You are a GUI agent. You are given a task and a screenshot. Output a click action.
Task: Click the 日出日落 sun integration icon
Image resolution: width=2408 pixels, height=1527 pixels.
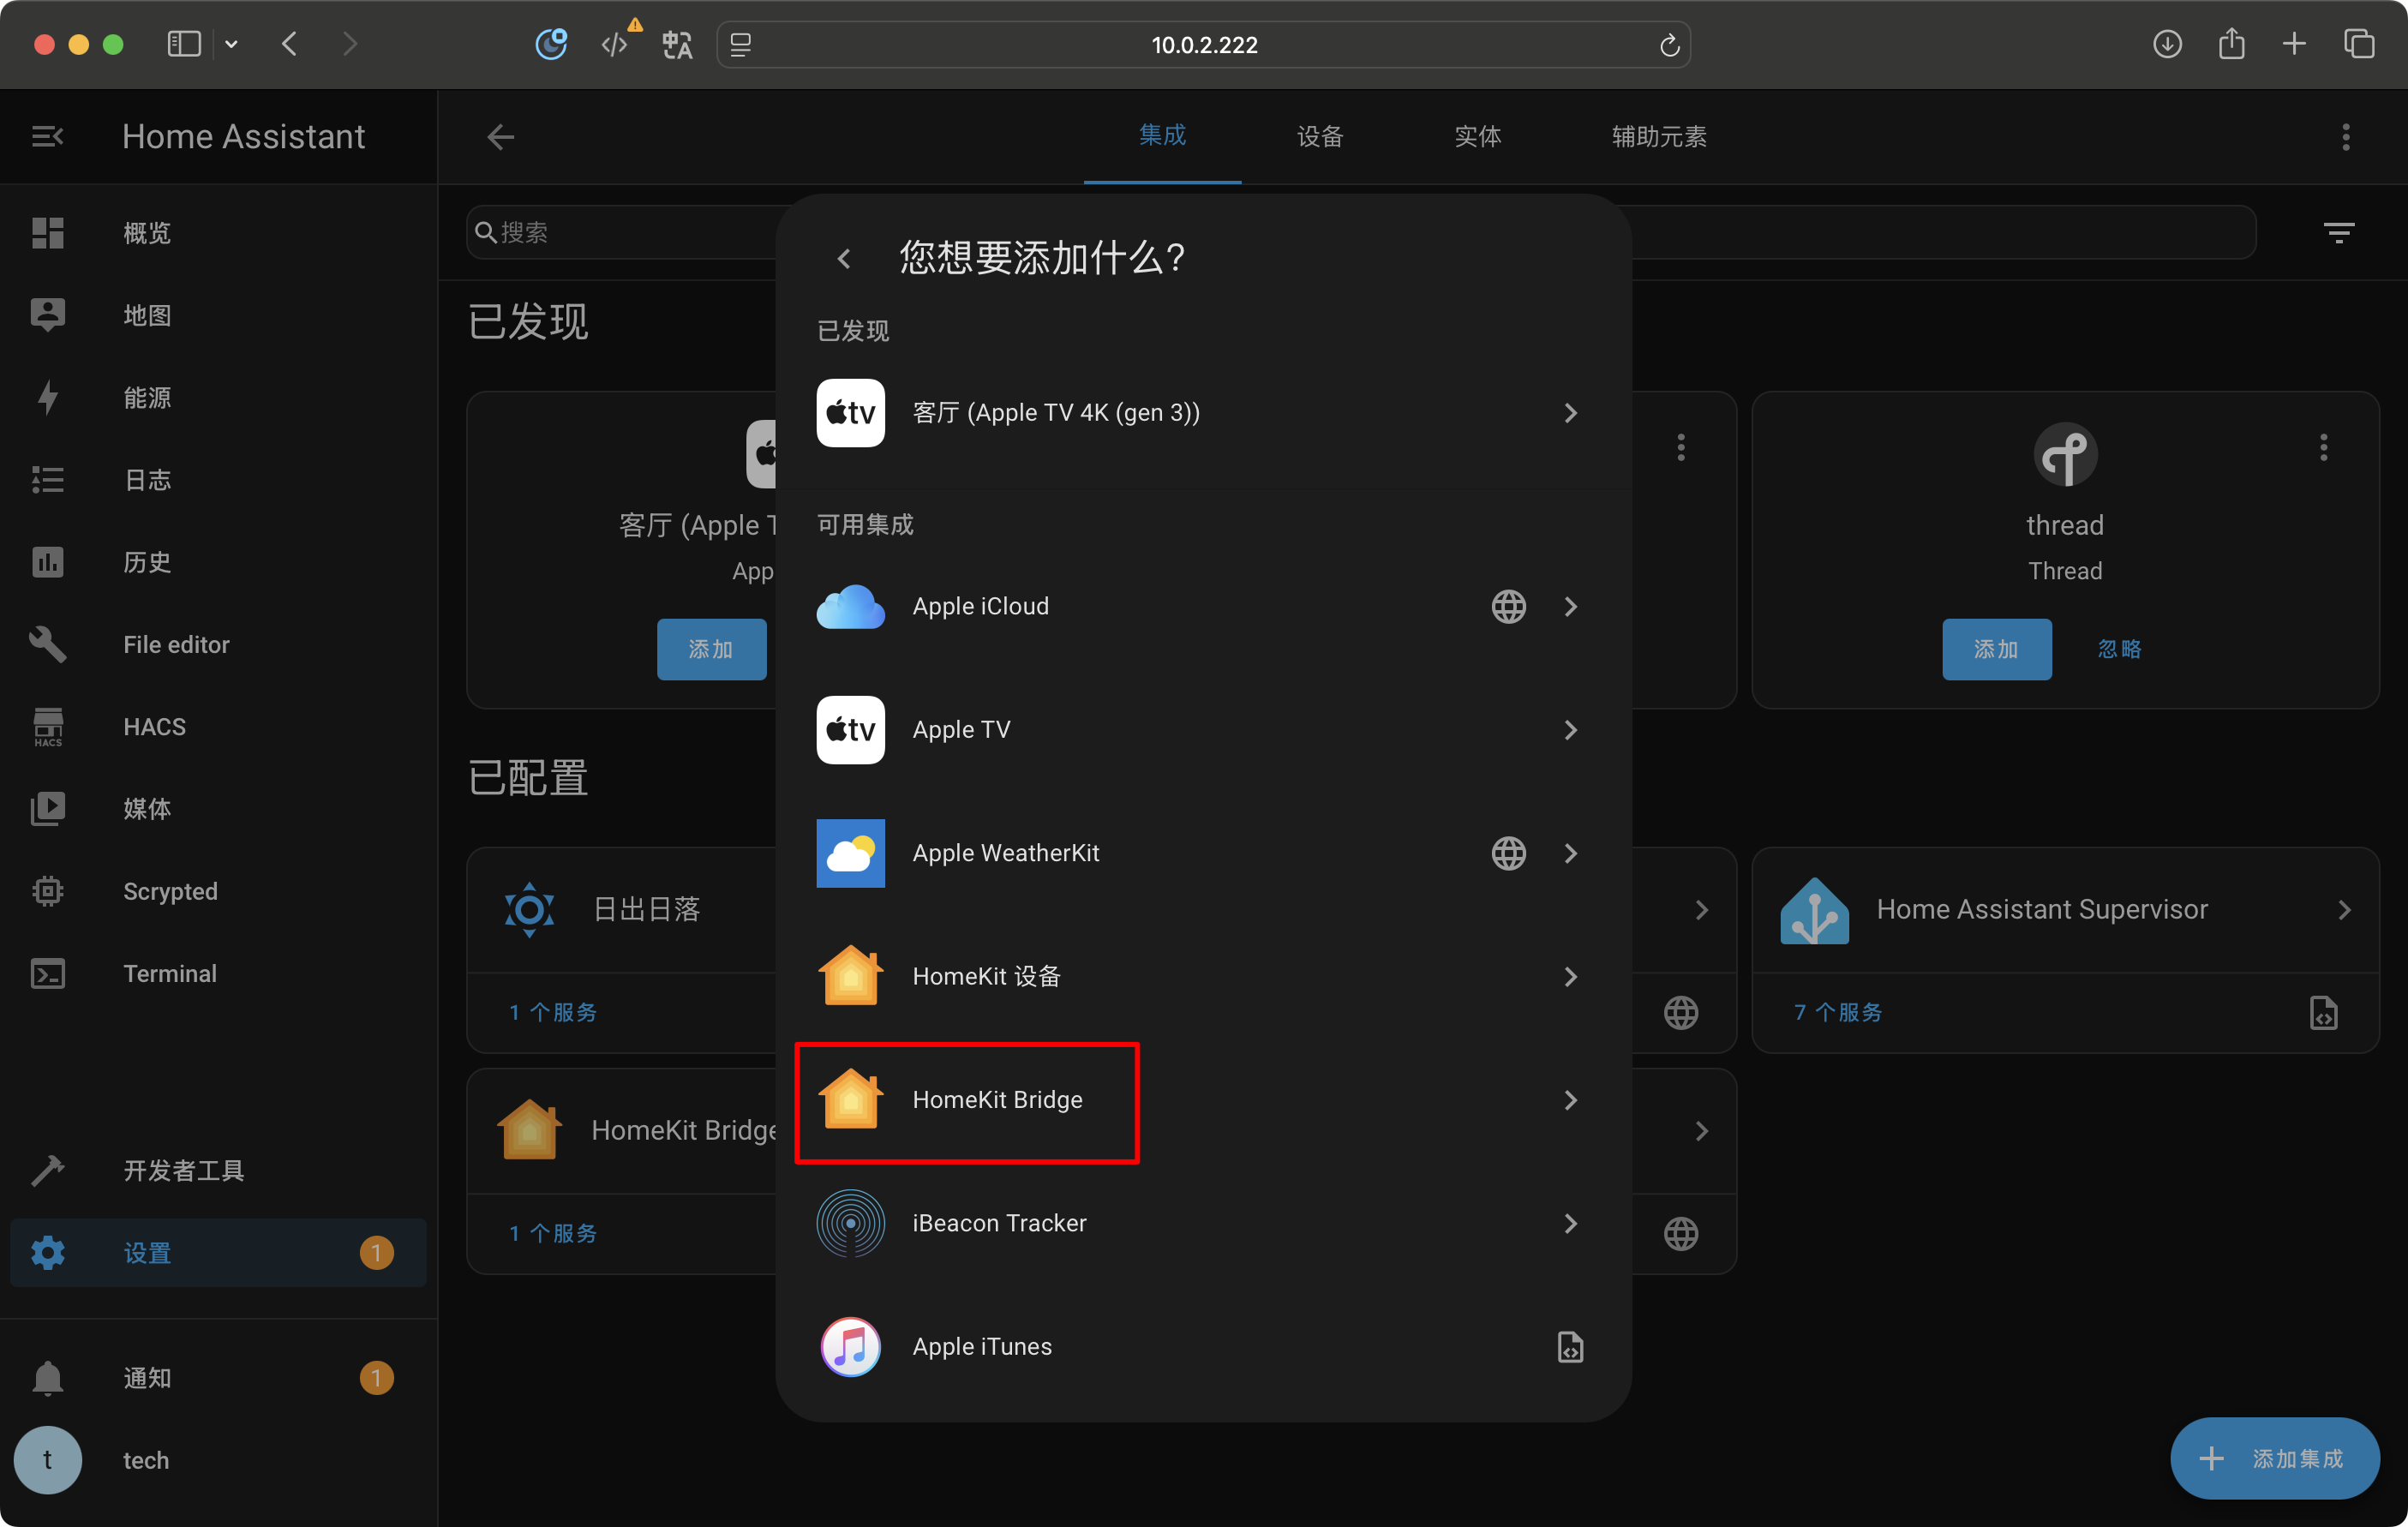[x=529, y=909]
